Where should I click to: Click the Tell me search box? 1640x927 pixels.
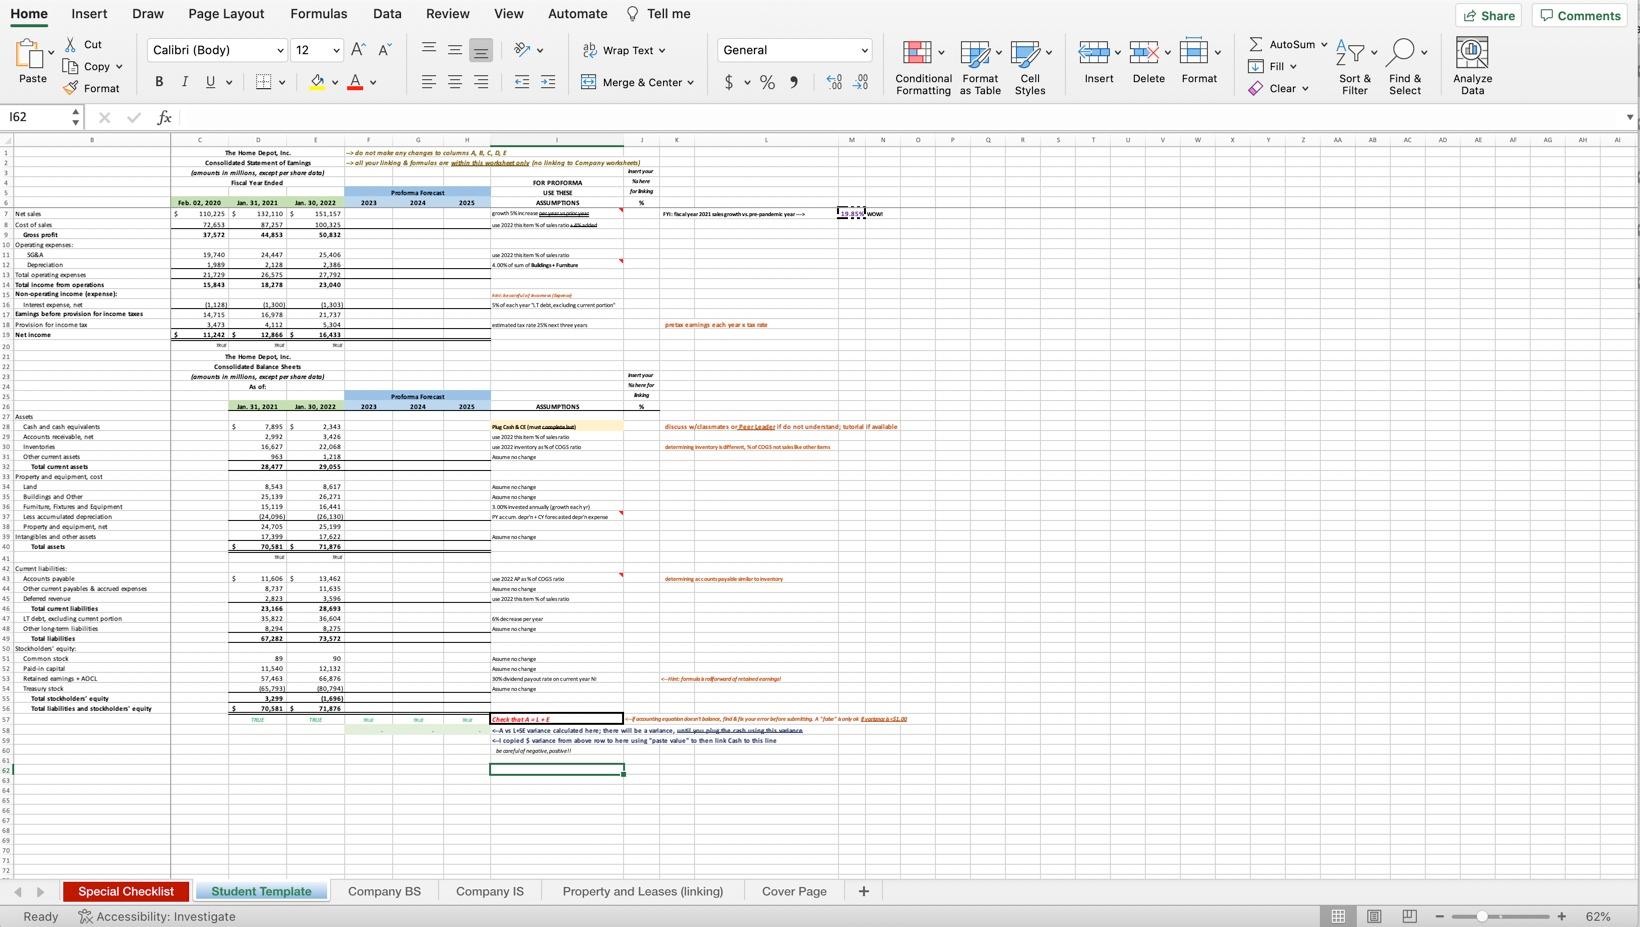658,14
